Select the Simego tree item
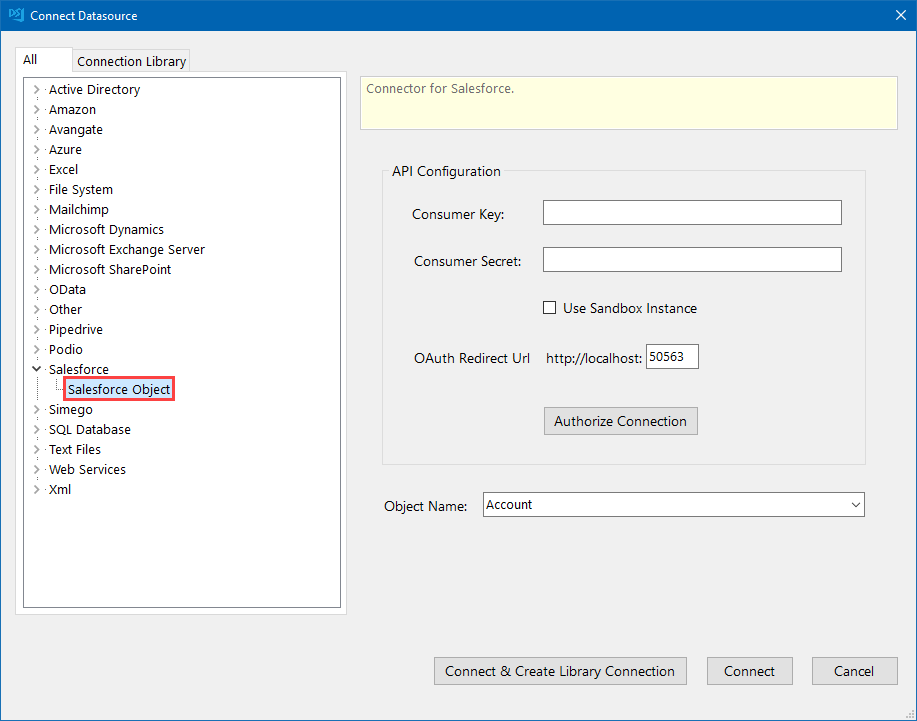This screenshot has width=917, height=721. (71, 409)
